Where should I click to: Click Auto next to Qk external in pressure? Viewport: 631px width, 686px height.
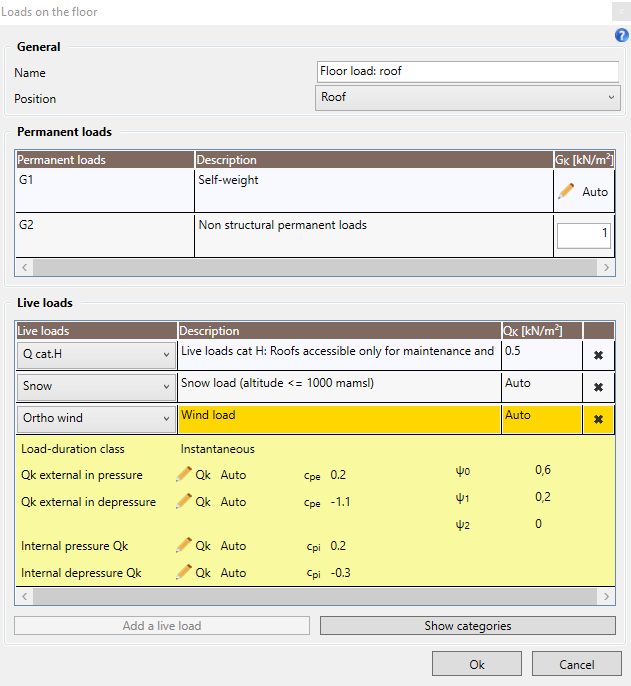pyautogui.click(x=233, y=475)
